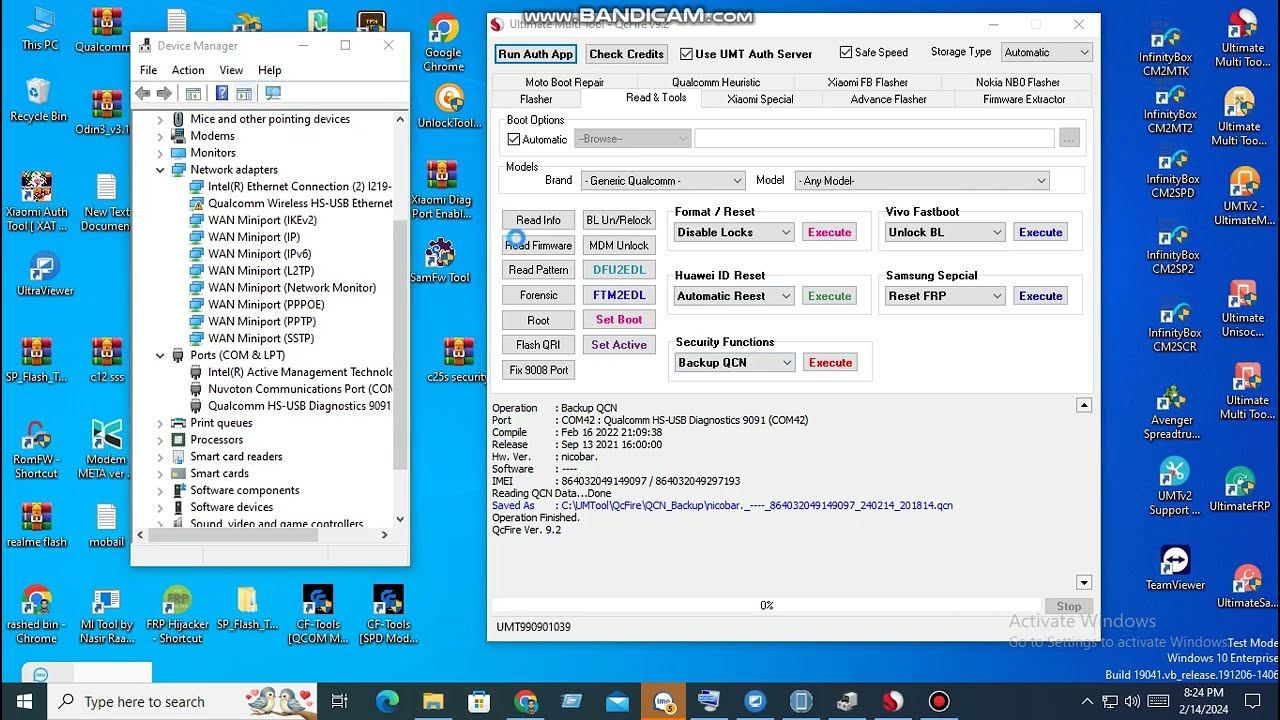Select the UnlockTool desktop icon
The width and height of the screenshot is (1280, 720).
coord(449,107)
